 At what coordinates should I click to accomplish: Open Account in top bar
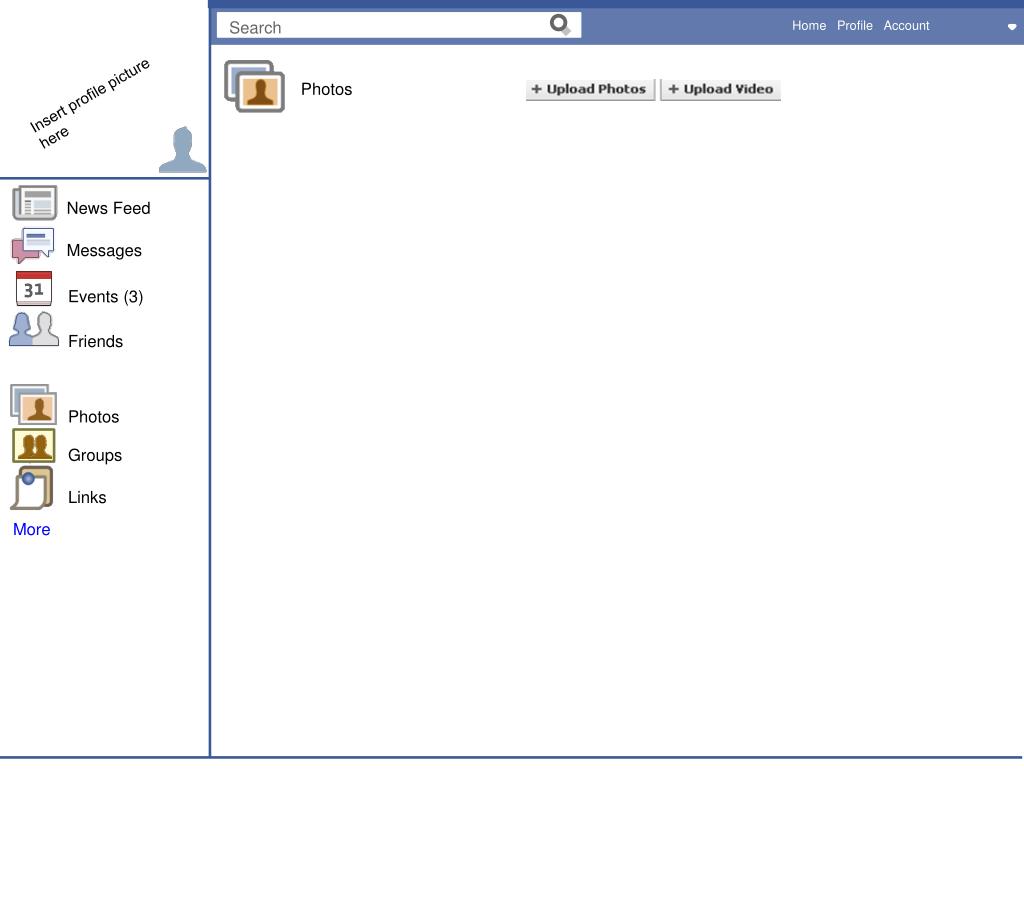pyautogui.click(x=906, y=25)
